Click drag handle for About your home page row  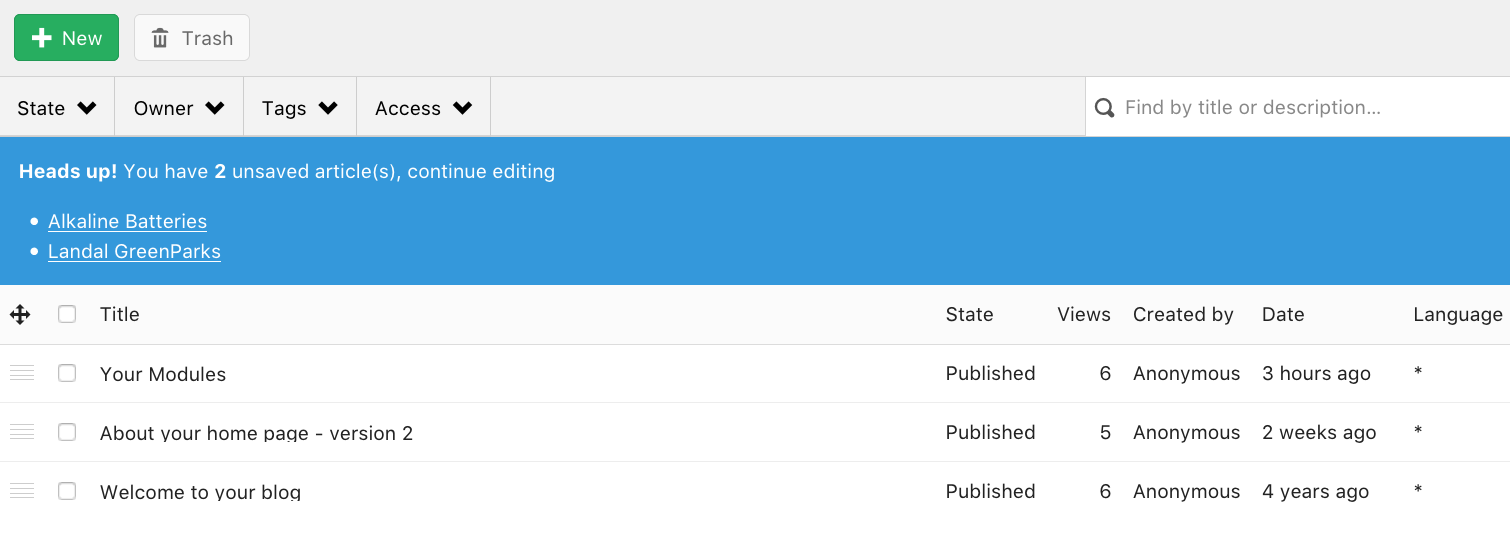[x=22, y=432]
